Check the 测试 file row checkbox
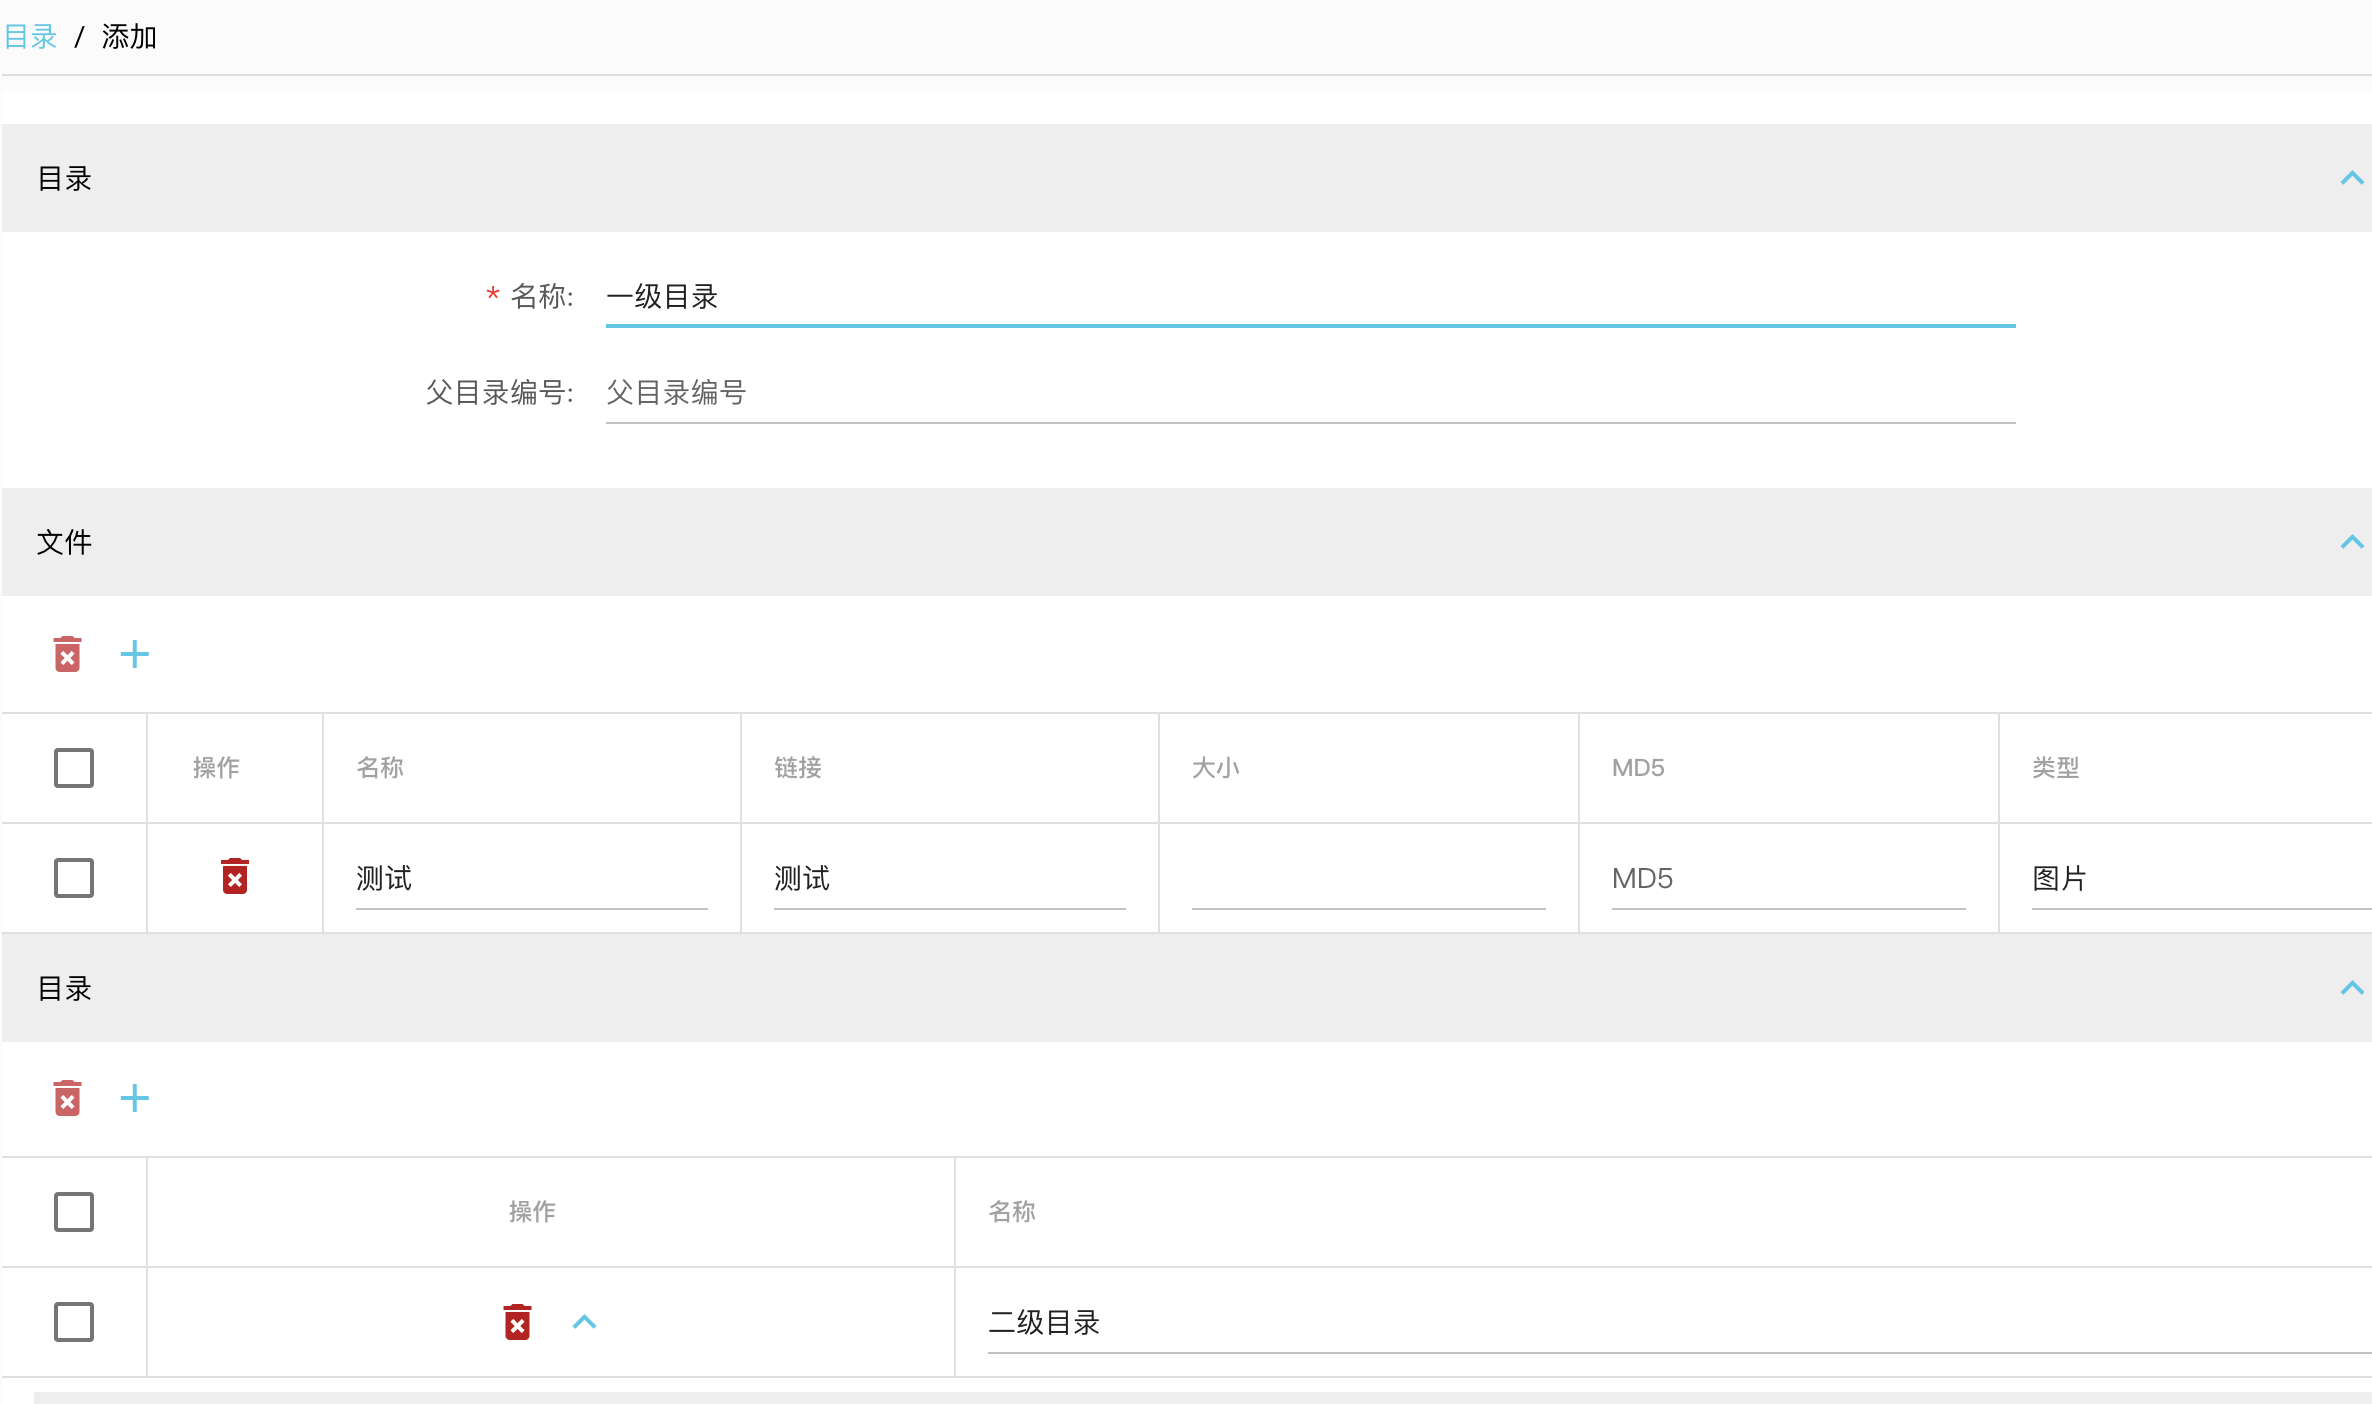This screenshot has width=2372, height=1404. coord(74,878)
